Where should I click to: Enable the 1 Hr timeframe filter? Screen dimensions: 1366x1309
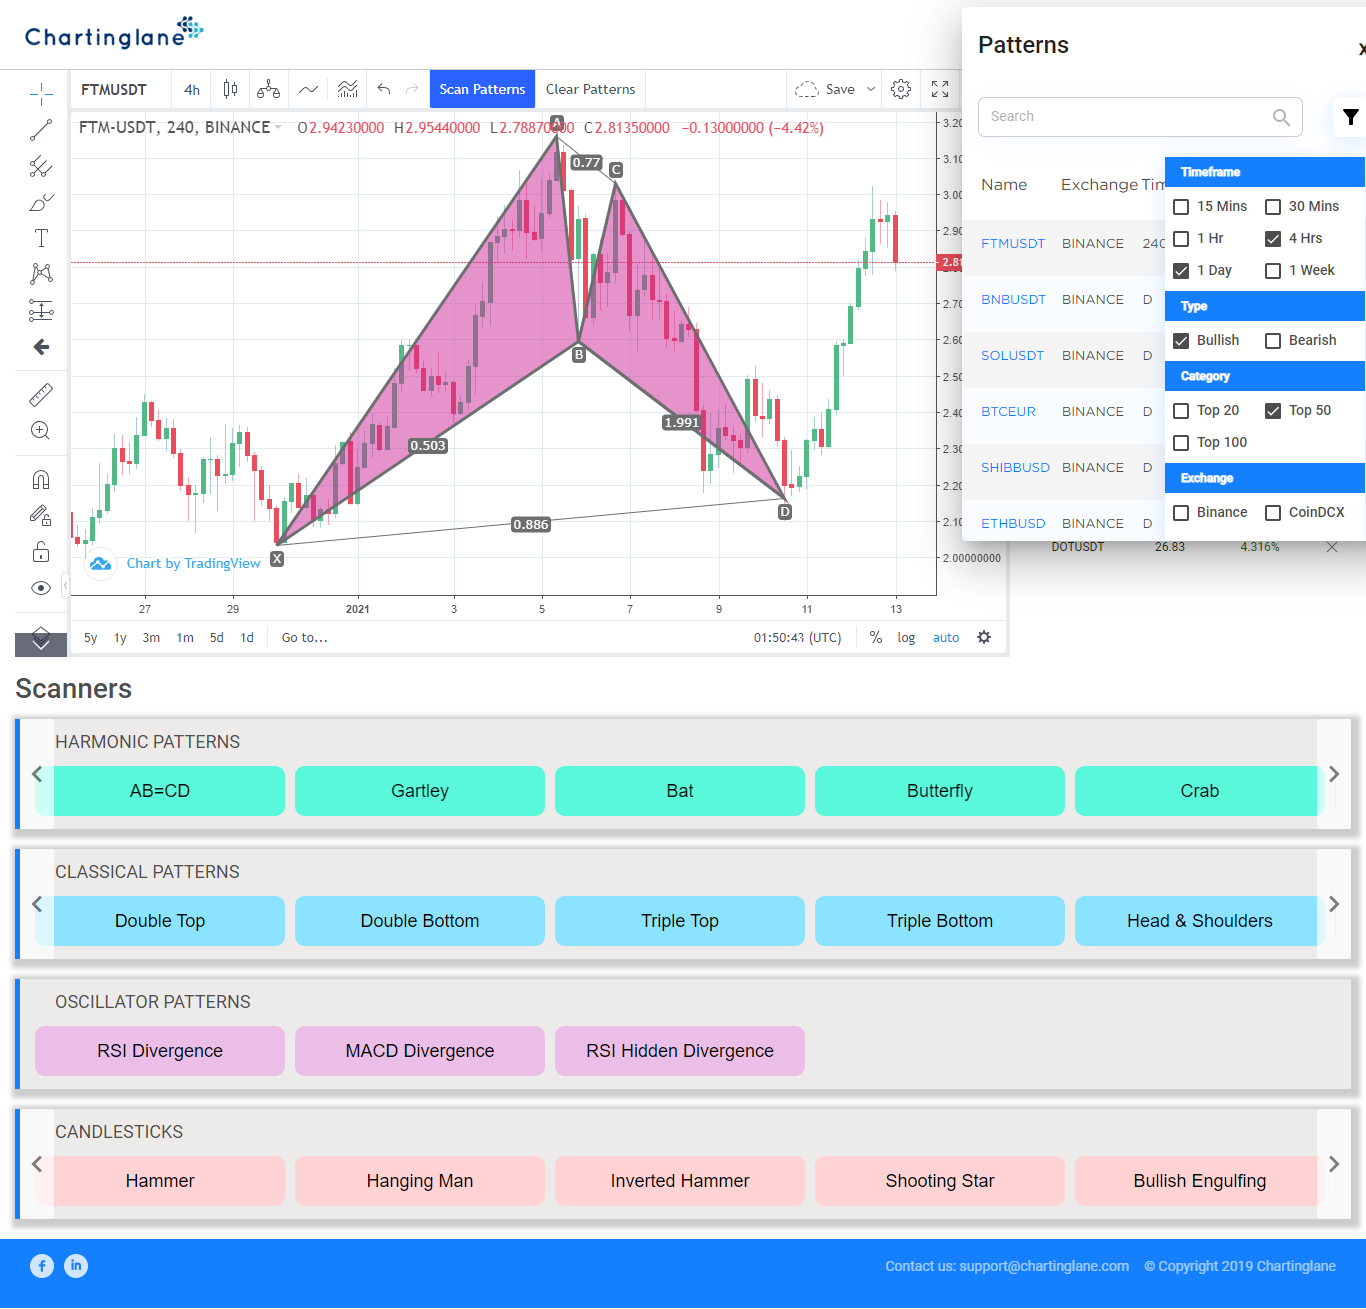(1181, 239)
